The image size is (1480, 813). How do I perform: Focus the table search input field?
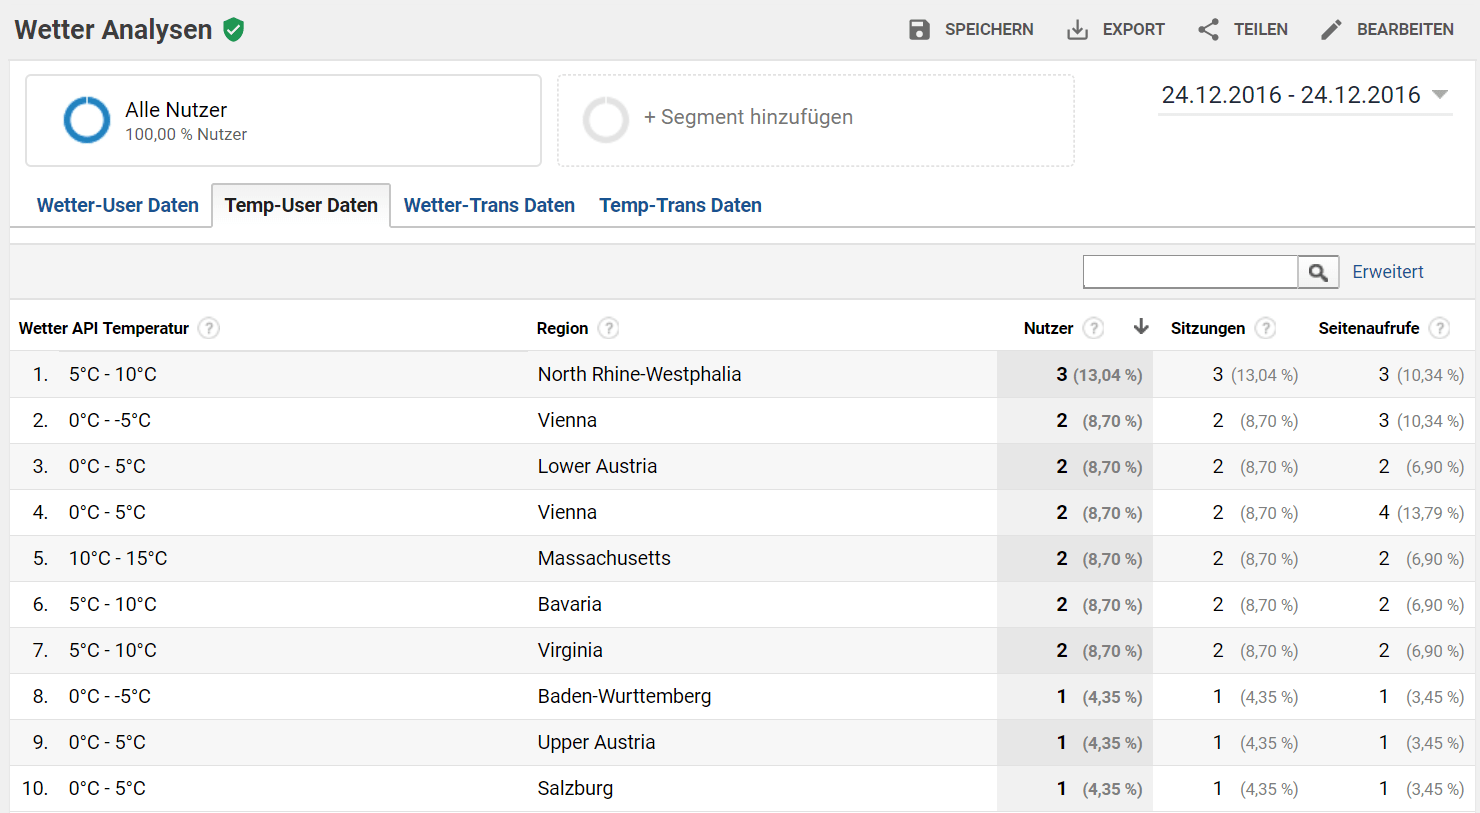(1190, 272)
